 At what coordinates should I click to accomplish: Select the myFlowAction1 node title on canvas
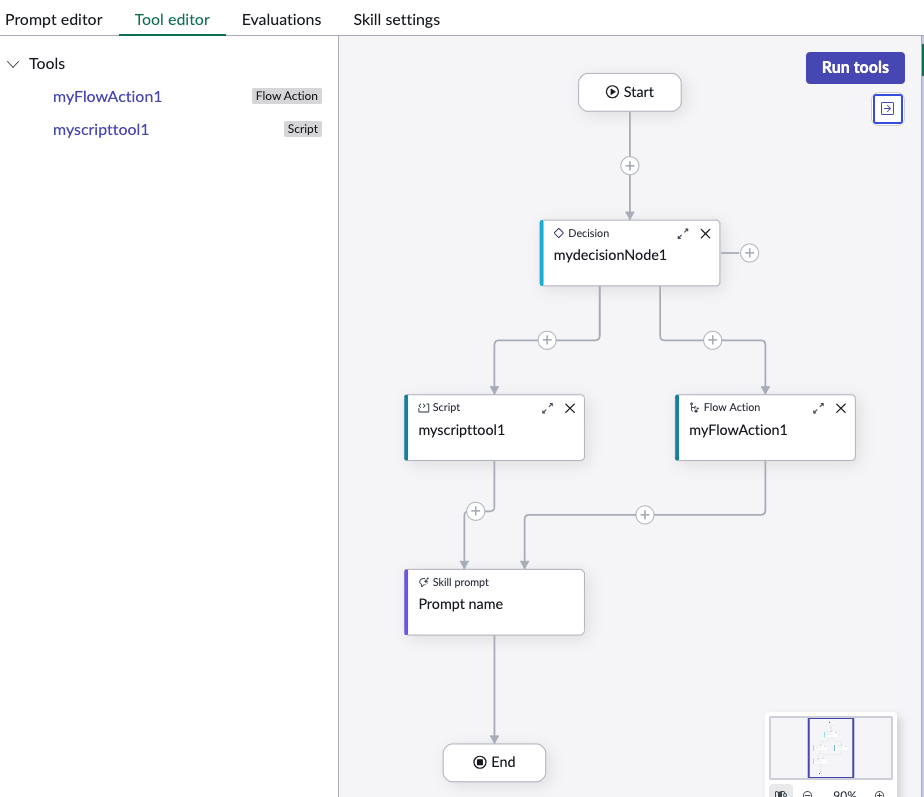(738, 430)
